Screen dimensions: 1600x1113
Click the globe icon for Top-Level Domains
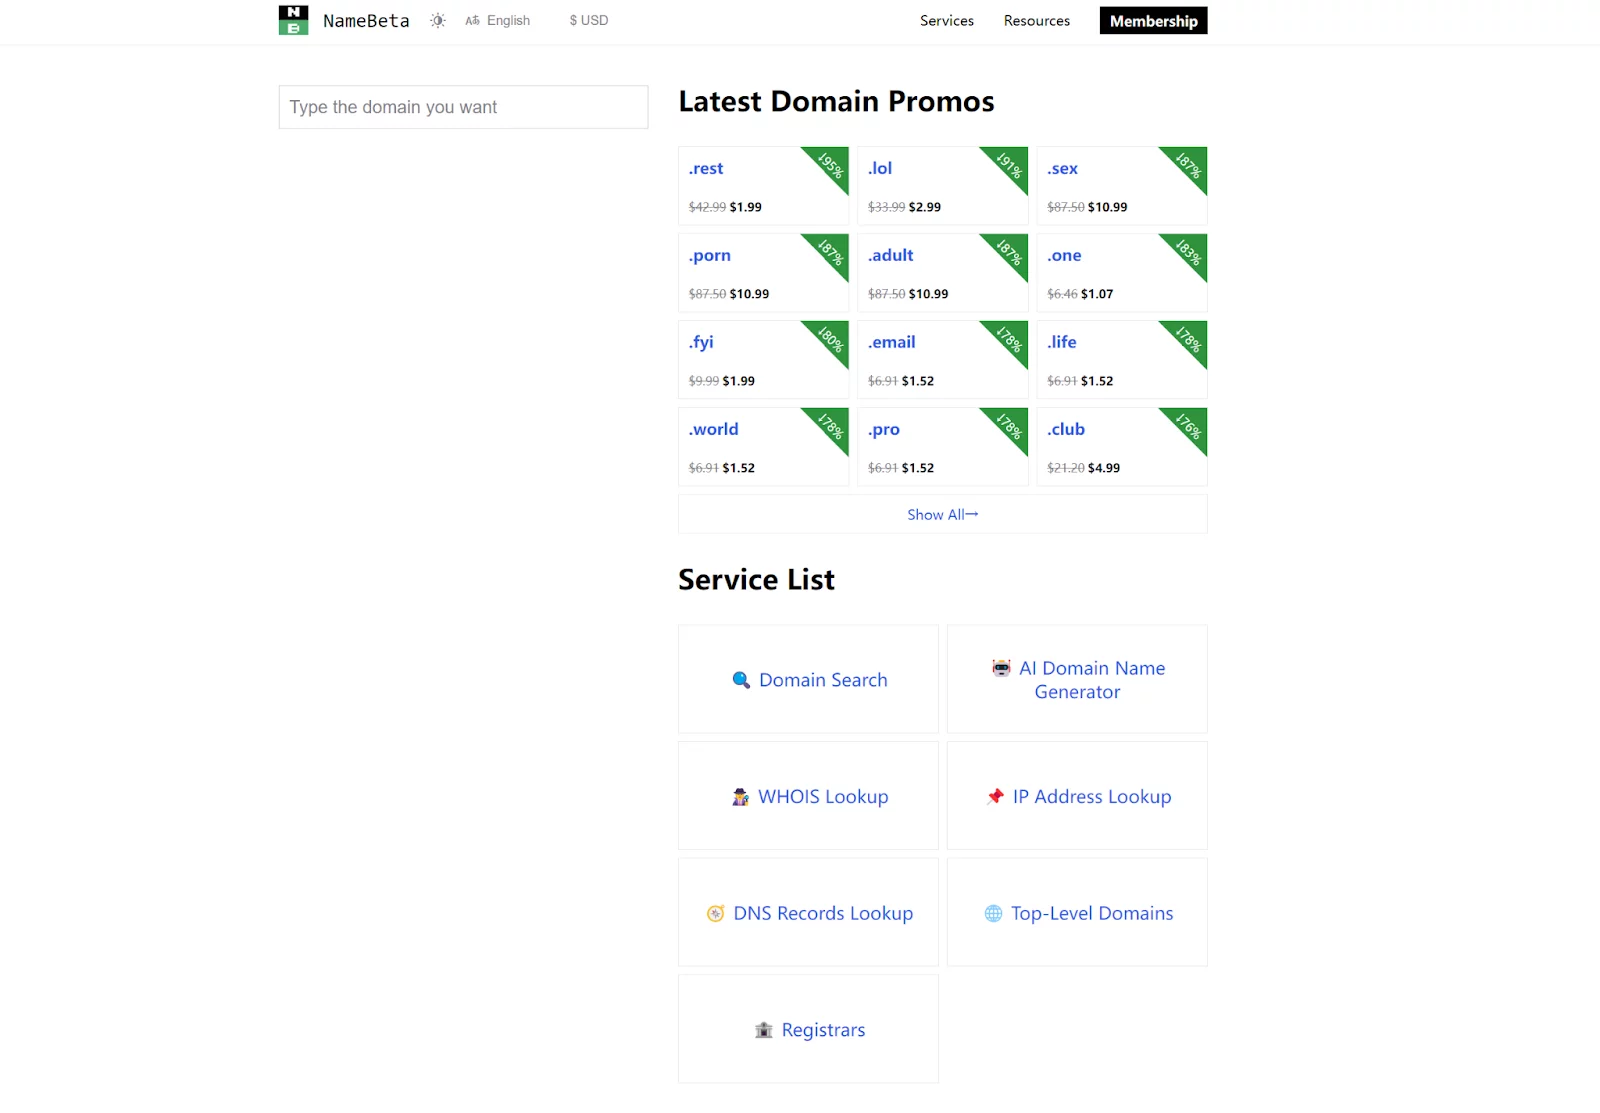993,914
